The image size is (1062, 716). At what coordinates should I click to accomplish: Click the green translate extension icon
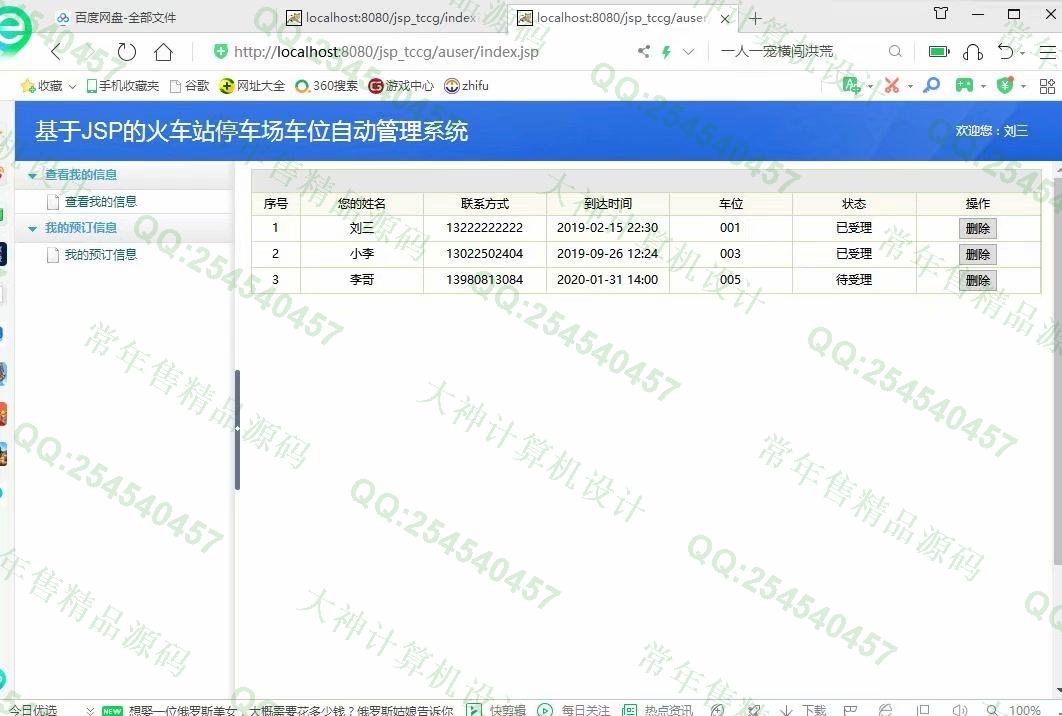[x=851, y=85]
